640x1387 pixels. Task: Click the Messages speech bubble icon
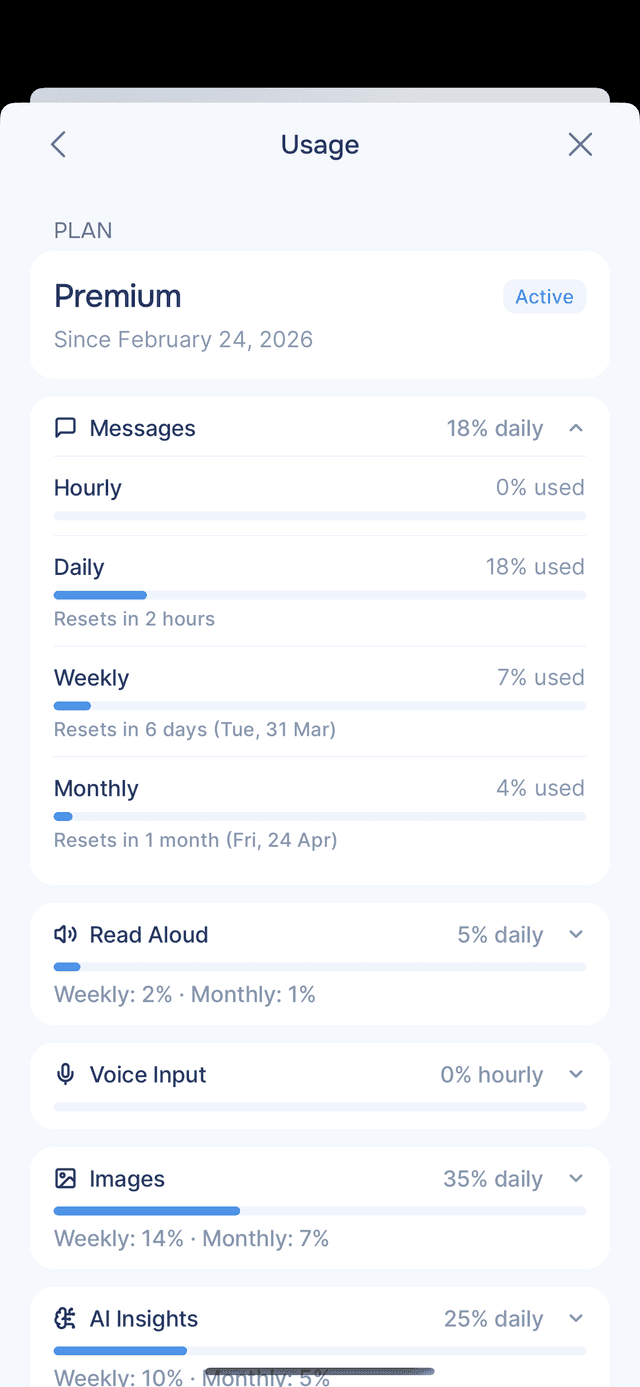[x=65, y=427]
